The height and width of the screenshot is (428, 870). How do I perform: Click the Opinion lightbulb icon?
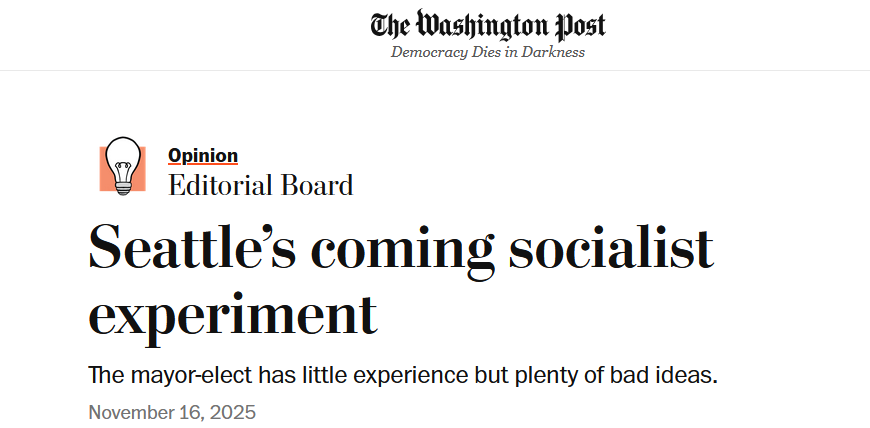click(x=123, y=166)
